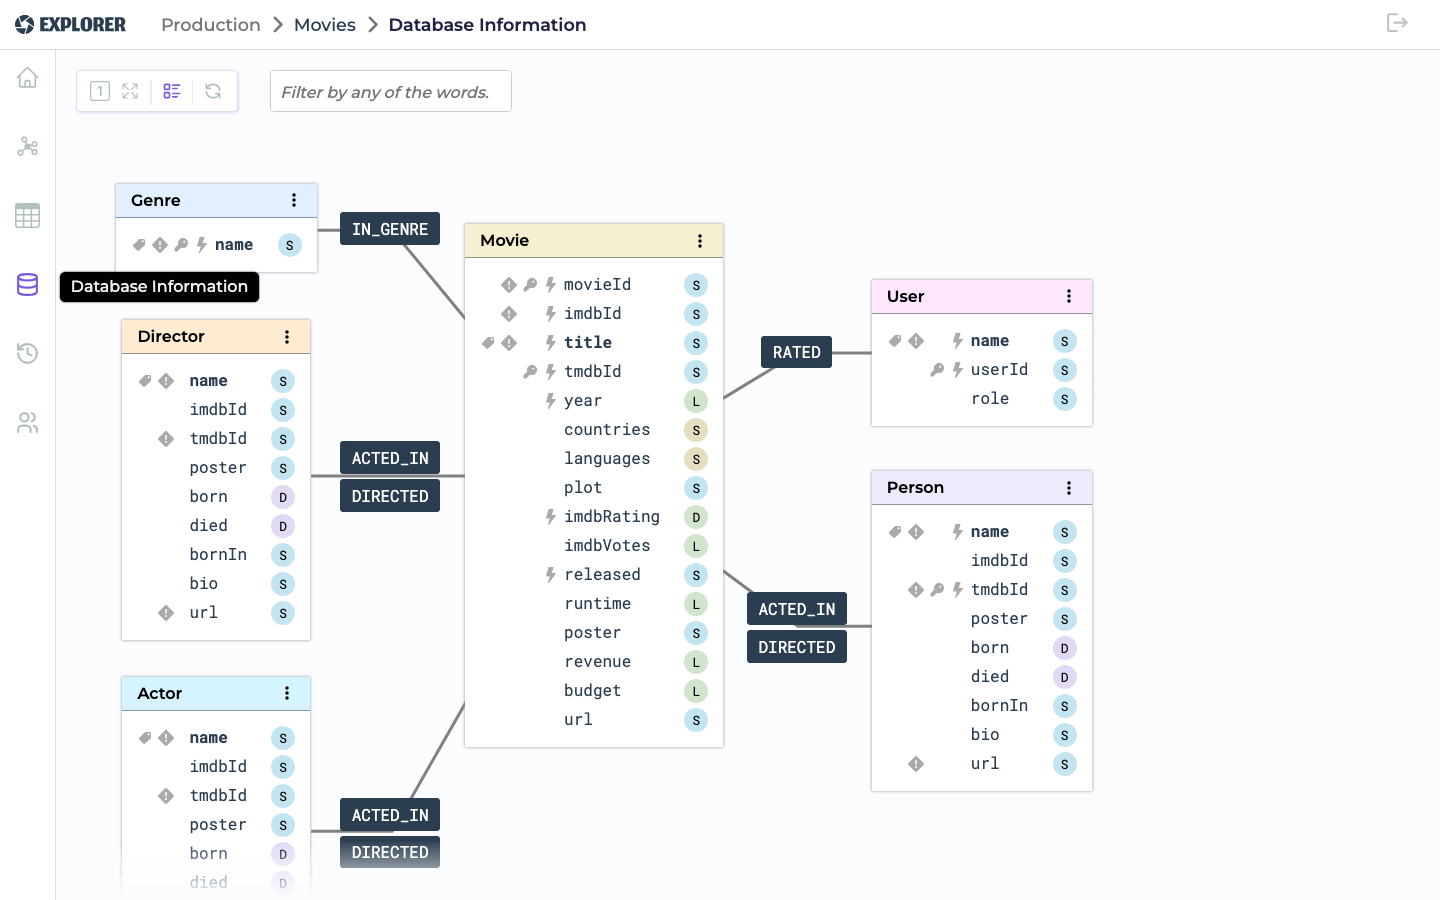Select the ACTED_IN label beside the Actor node
This screenshot has width=1440, height=900.
point(390,815)
